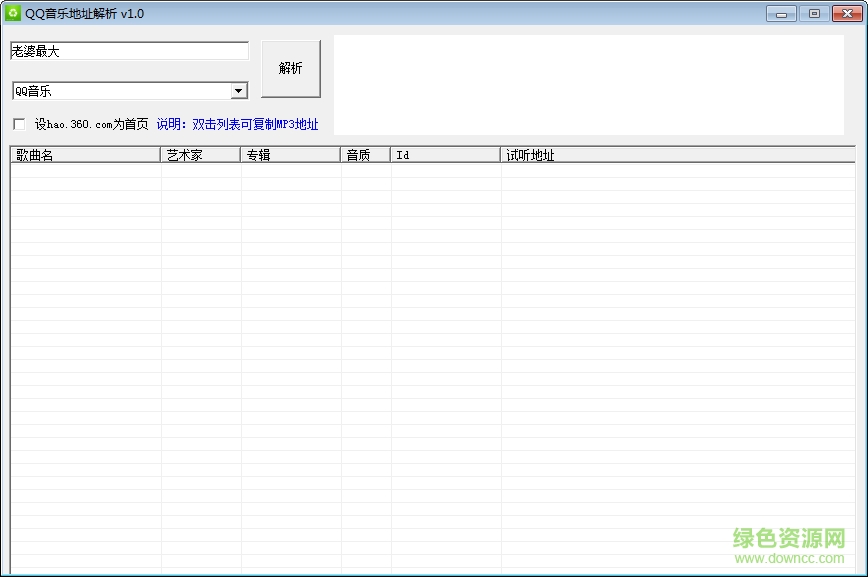Viewport: 868px width, 577px height.
Task: Click the green app icon in title bar
Action: (13, 13)
